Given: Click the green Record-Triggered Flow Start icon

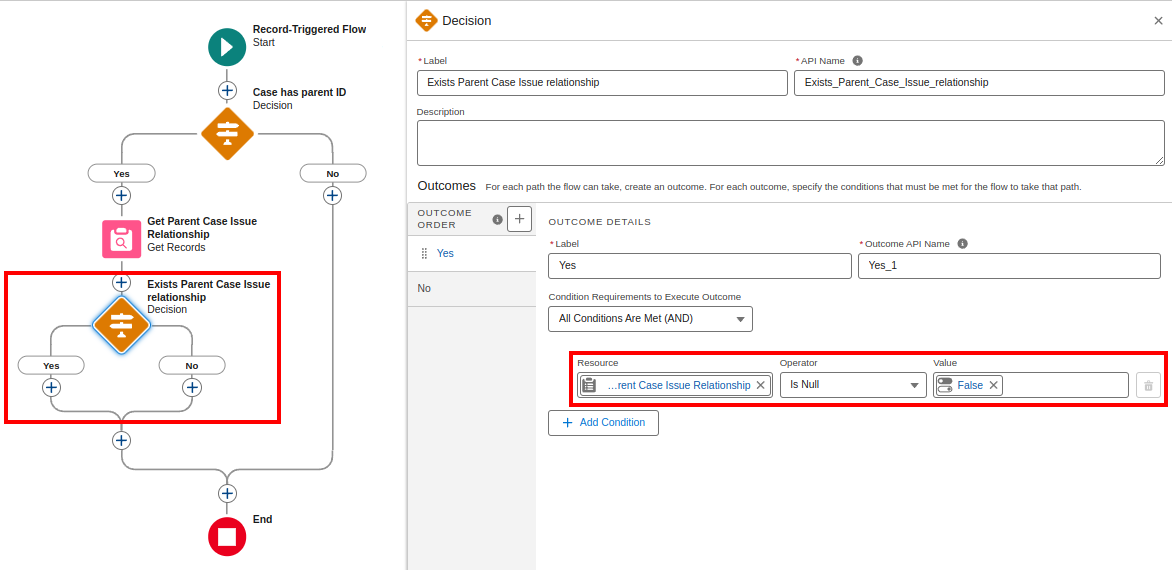Looking at the screenshot, I should coord(227,47).
